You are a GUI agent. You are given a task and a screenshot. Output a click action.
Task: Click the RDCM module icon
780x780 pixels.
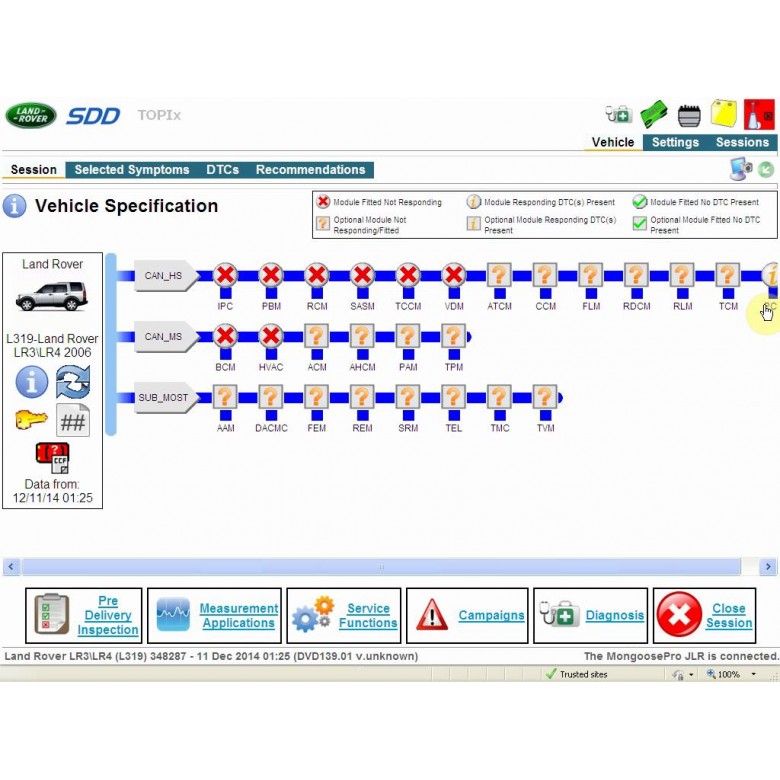pyautogui.click(x=636, y=275)
